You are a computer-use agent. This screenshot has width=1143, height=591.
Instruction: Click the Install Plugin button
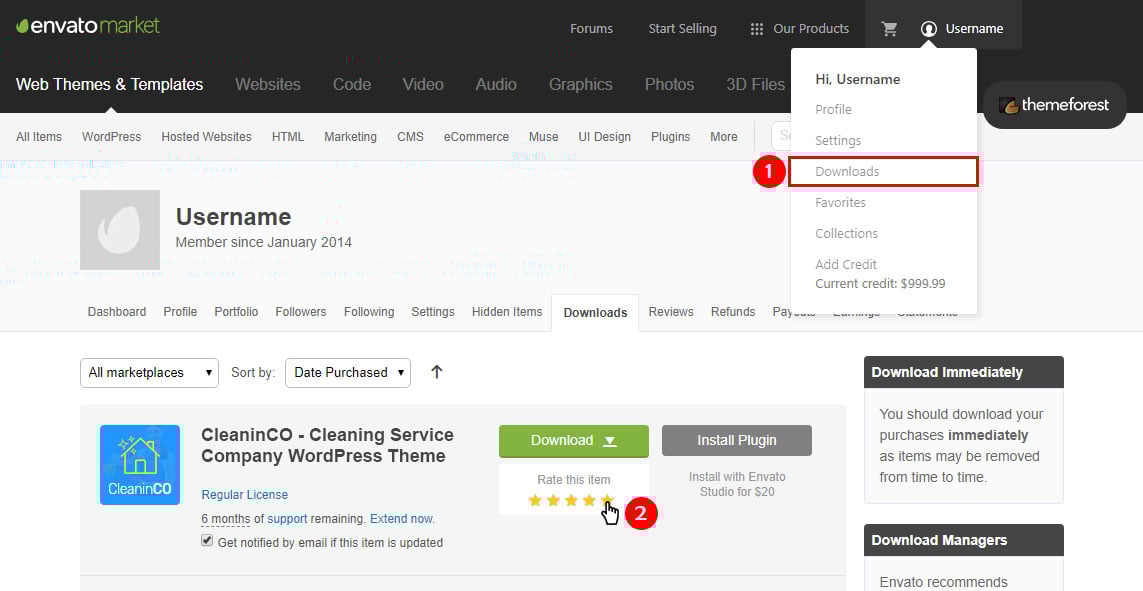coord(736,440)
